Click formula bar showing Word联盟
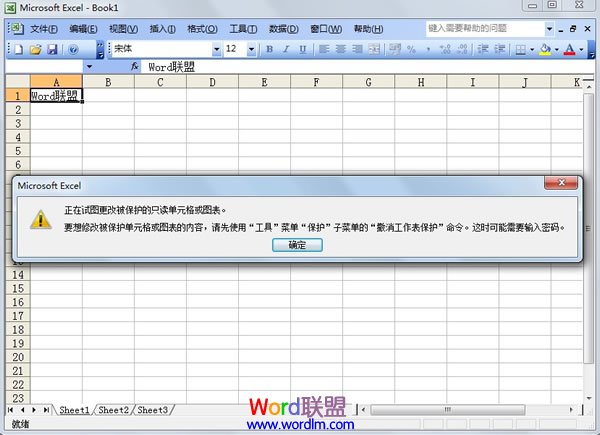Screen dimensions: 600x435 [x=367, y=67]
